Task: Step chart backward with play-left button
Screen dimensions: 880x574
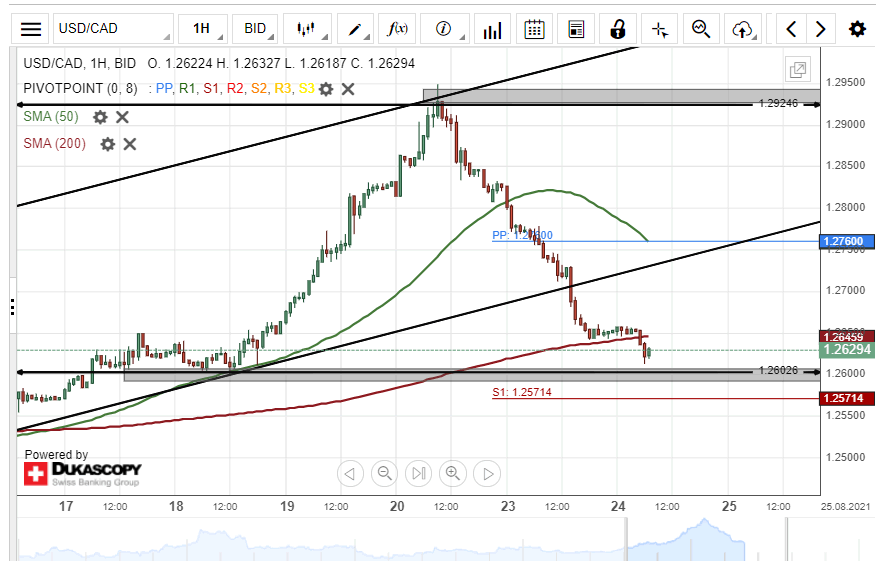Action: pyautogui.click(x=350, y=474)
